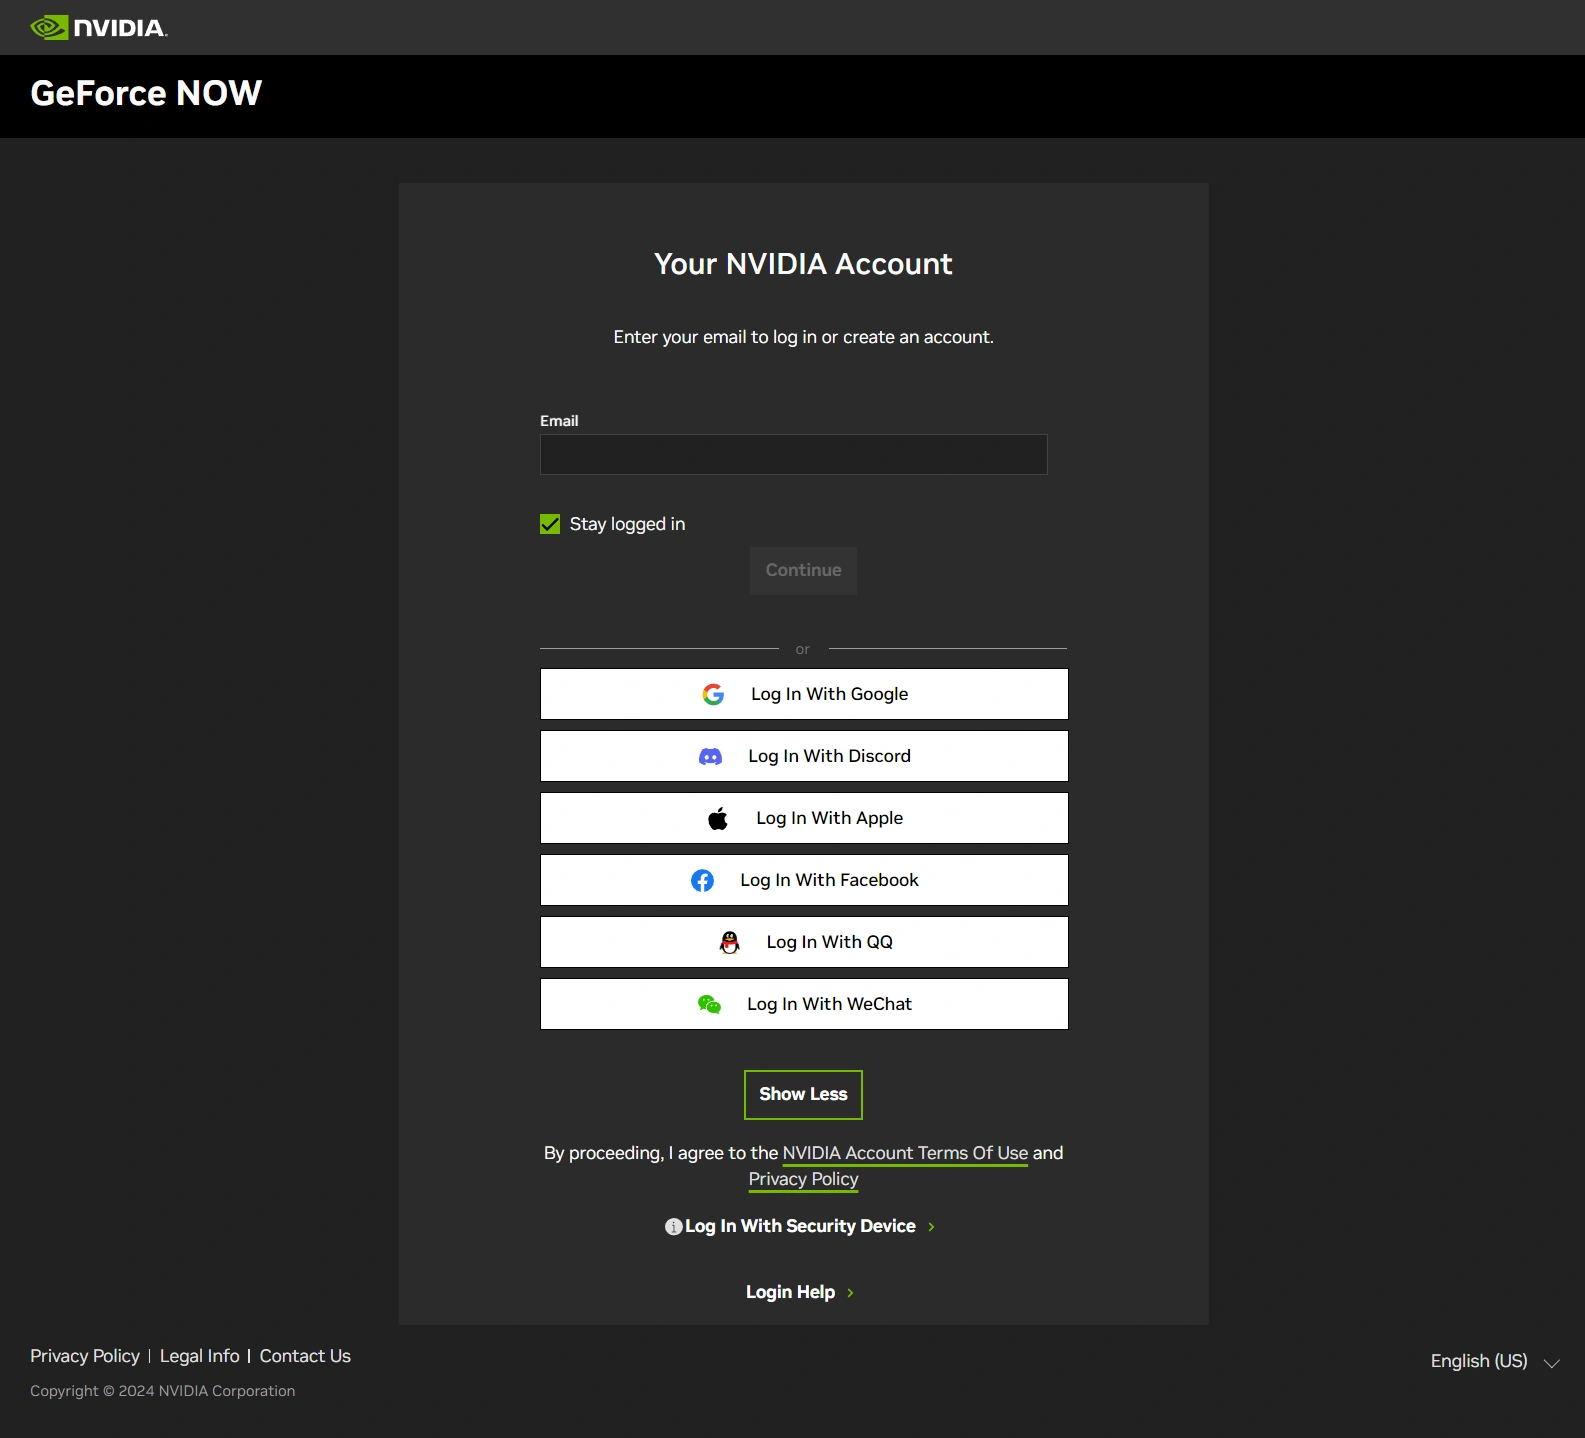
Task: Click the Discord logo icon
Action: [x=710, y=757]
